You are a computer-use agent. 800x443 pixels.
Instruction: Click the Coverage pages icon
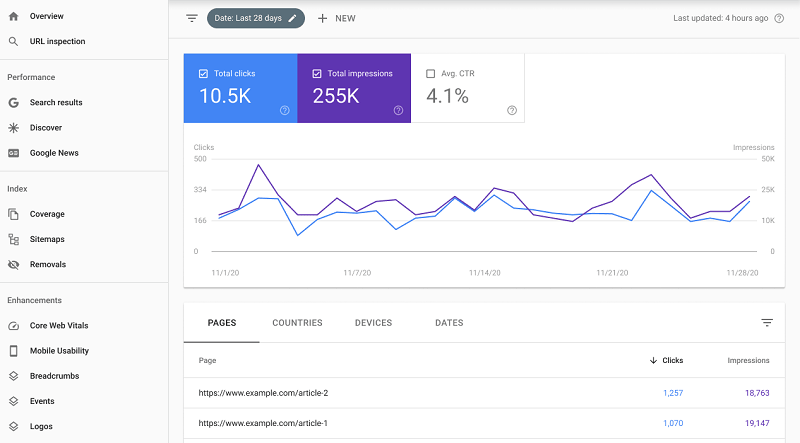pyautogui.click(x=14, y=214)
